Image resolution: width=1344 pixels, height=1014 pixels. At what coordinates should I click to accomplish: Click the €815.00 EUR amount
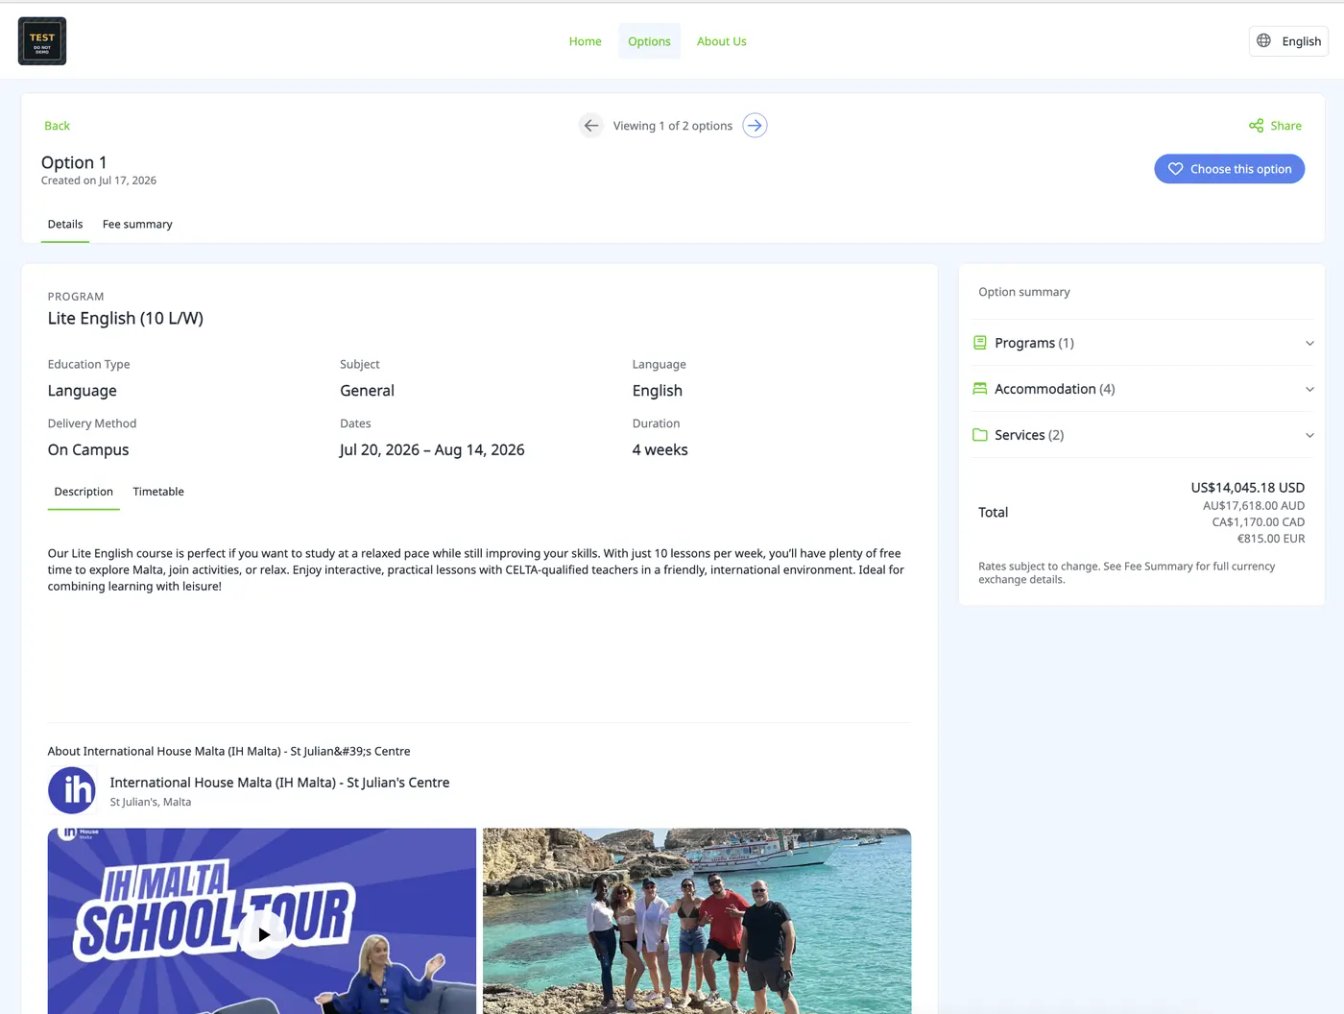pyautogui.click(x=1271, y=539)
